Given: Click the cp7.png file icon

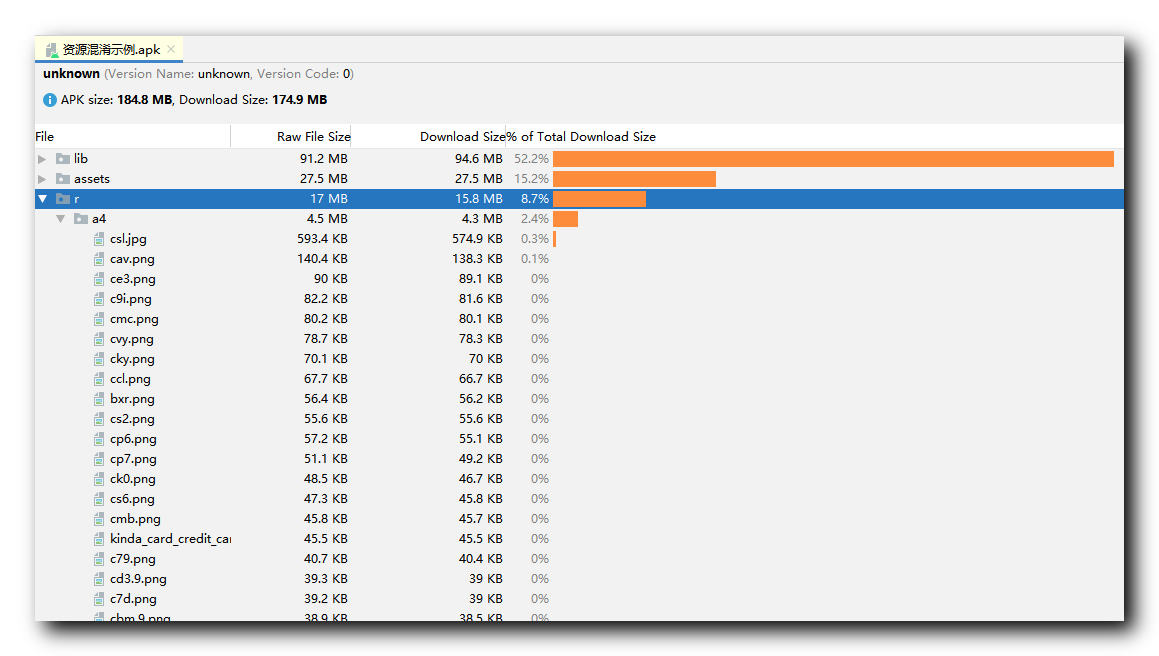Looking at the screenshot, I should 99,459.
